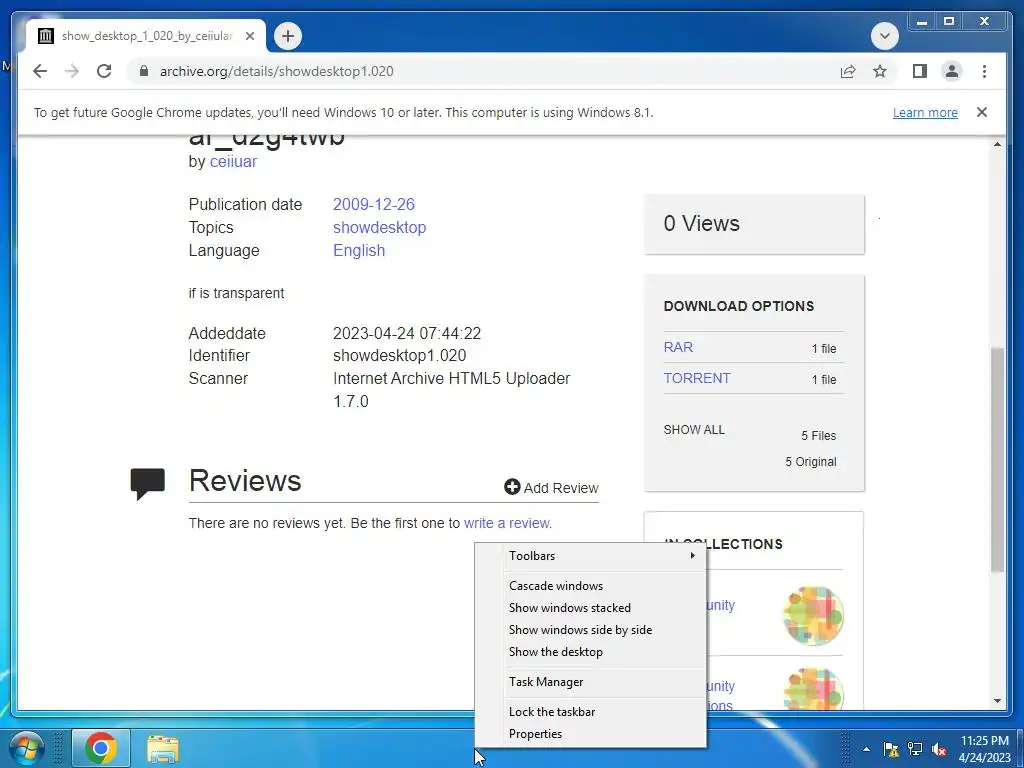
Task: Click the identifier text showdesktop1.020
Action: coord(400,356)
